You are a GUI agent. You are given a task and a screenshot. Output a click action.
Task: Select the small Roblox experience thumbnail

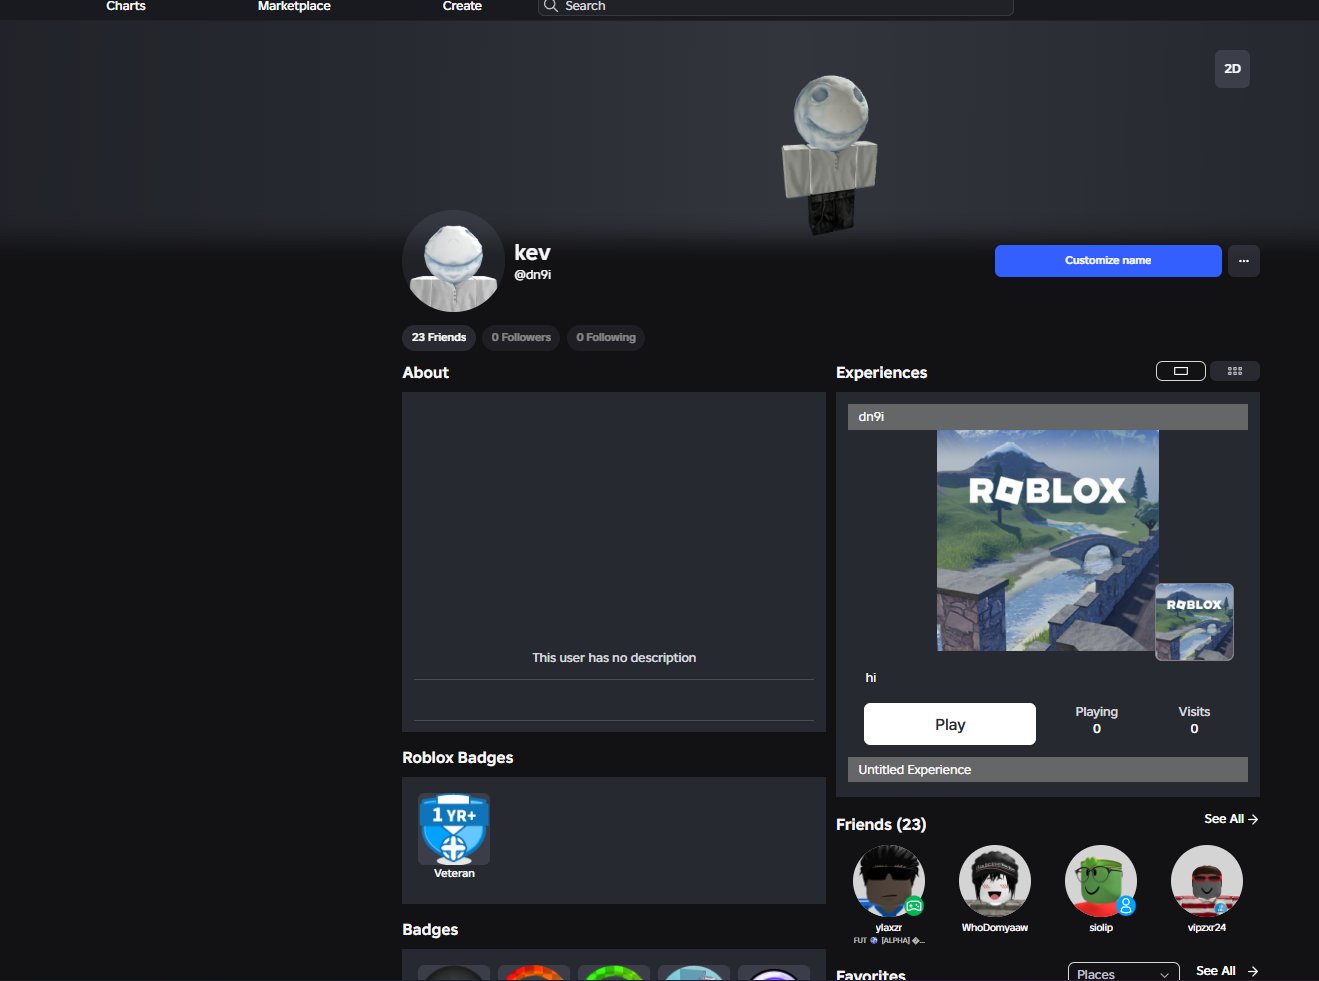[x=1194, y=622]
